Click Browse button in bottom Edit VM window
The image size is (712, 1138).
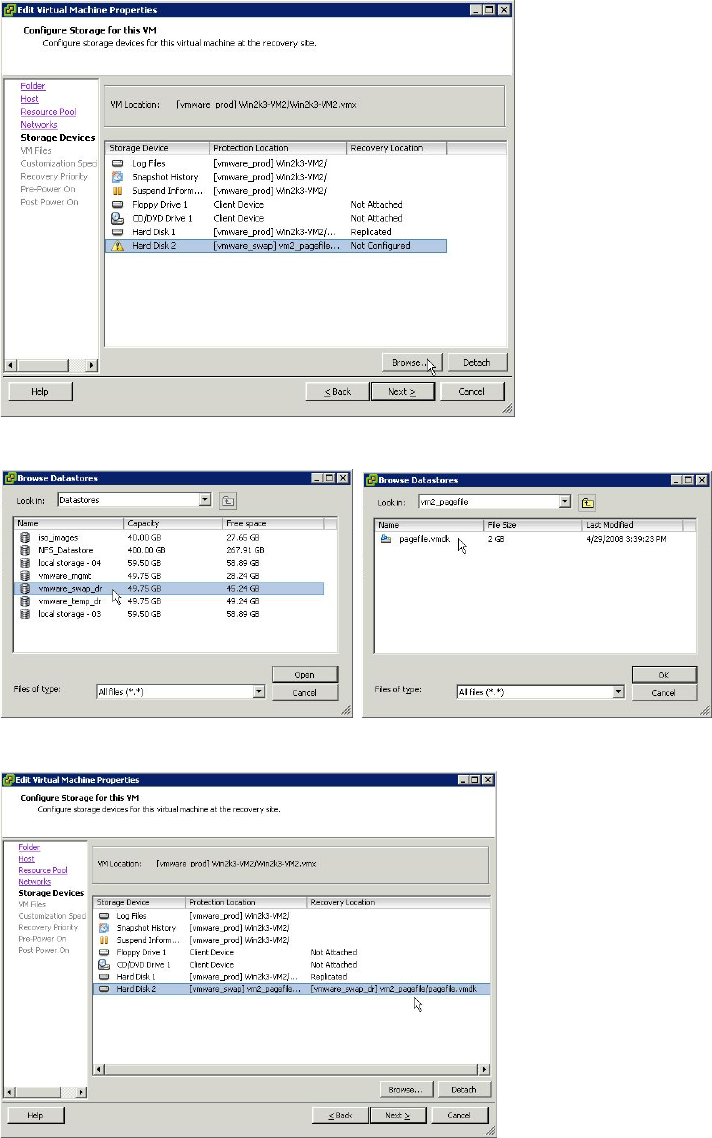pos(406,1089)
